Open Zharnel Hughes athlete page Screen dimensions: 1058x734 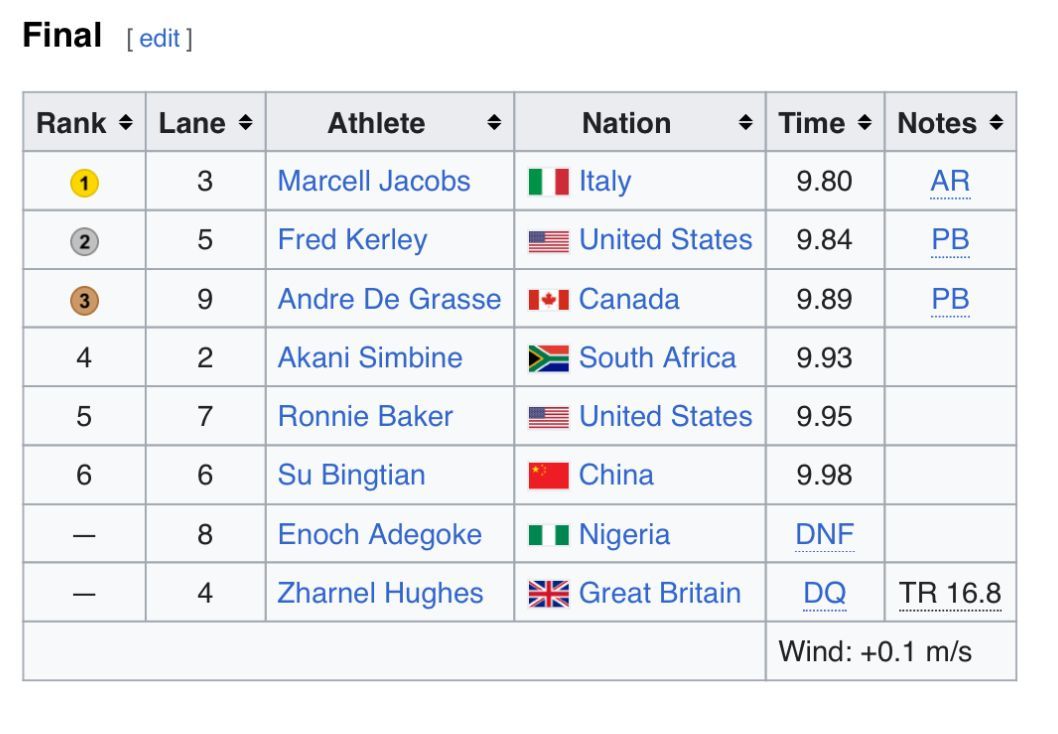tap(380, 593)
